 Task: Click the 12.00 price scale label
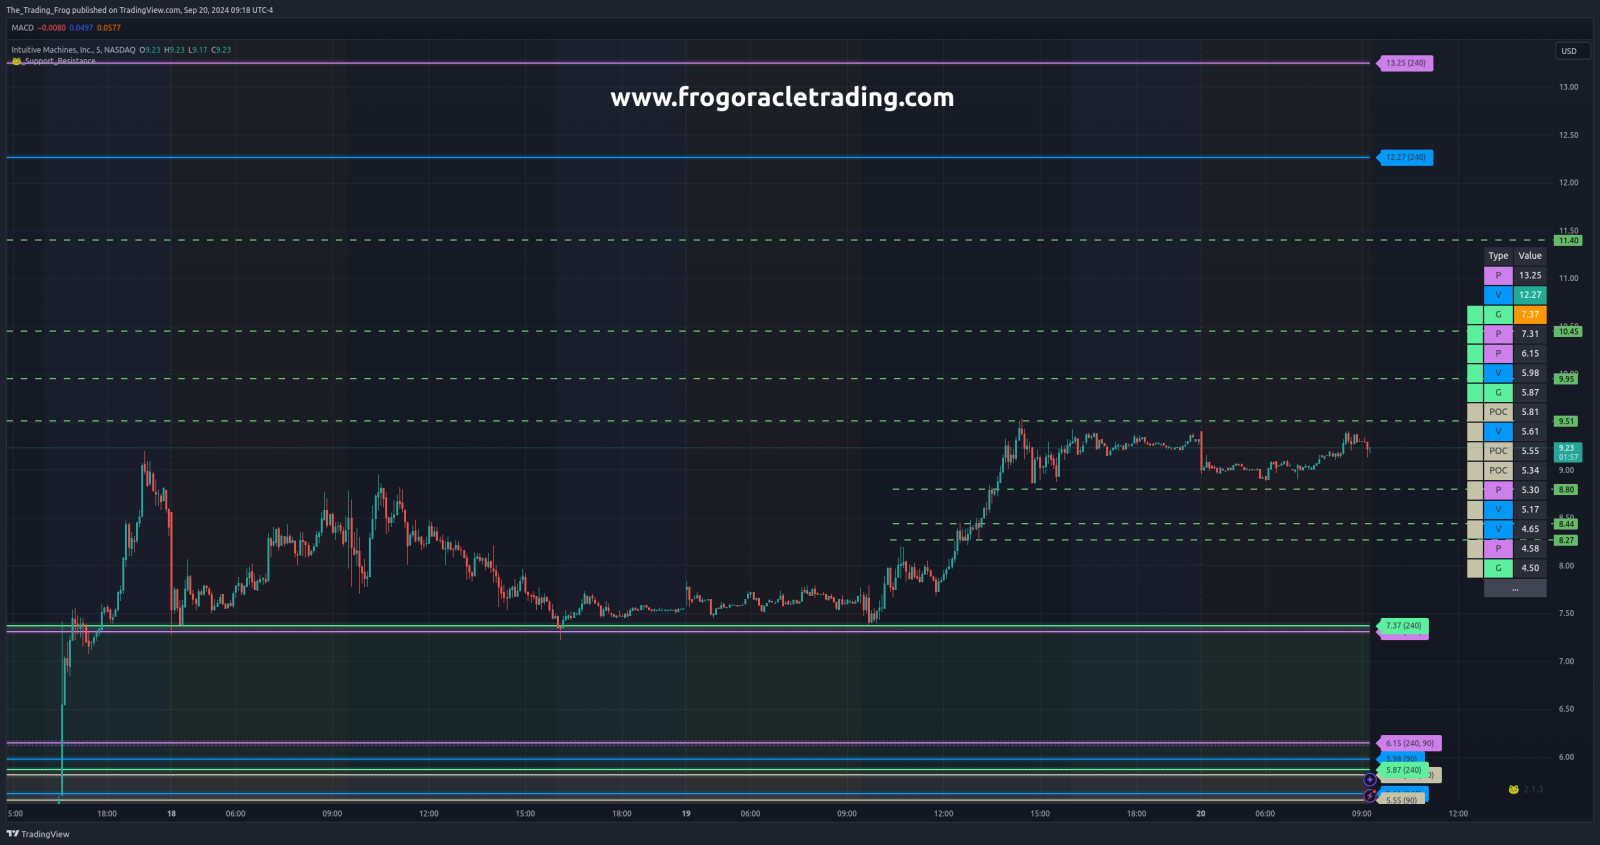(1568, 183)
